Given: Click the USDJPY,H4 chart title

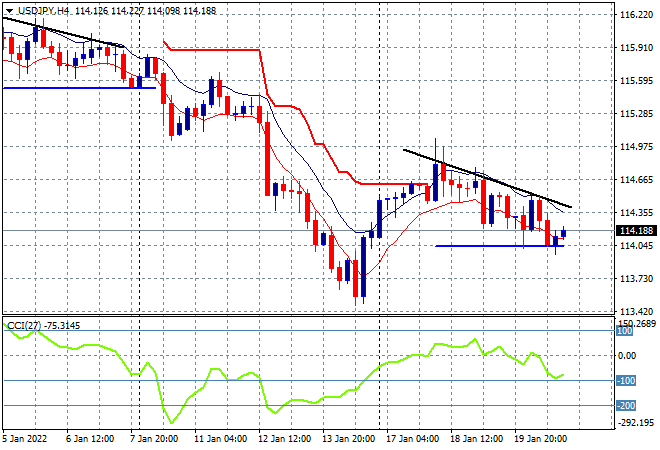Looking at the screenshot, I should tap(43, 11).
